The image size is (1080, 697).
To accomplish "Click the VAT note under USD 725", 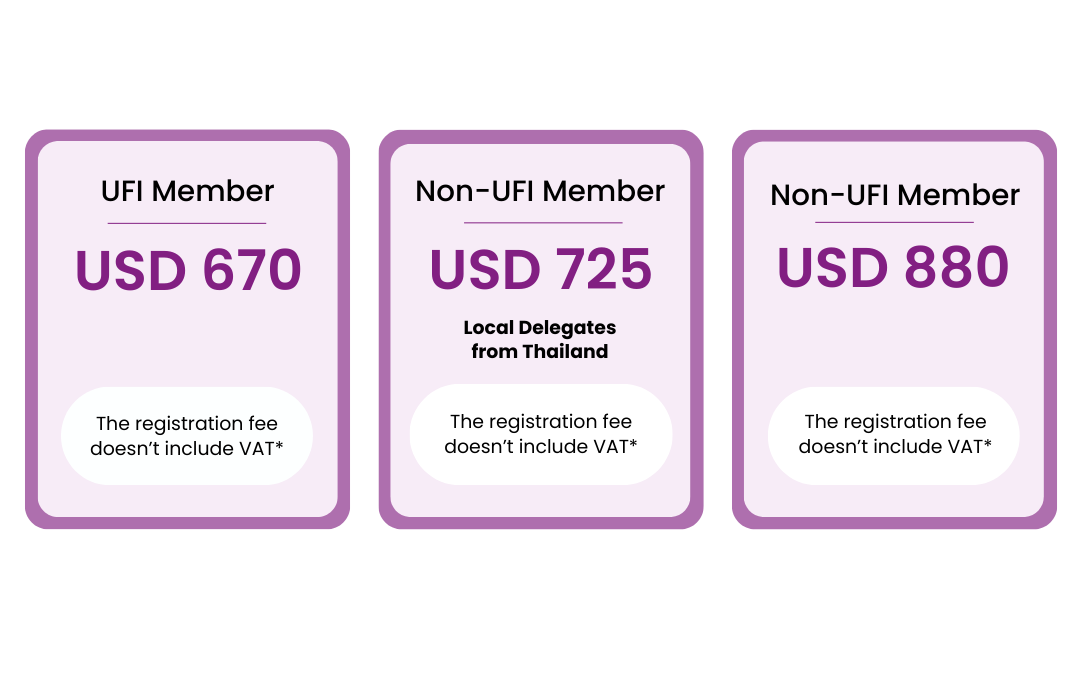I will click(541, 434).
